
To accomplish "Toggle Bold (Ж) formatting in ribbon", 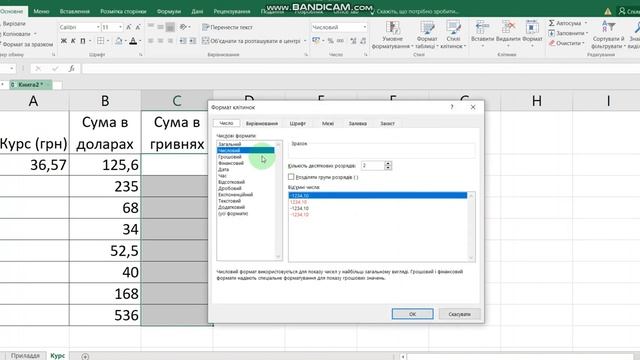I will pos(64,41).
